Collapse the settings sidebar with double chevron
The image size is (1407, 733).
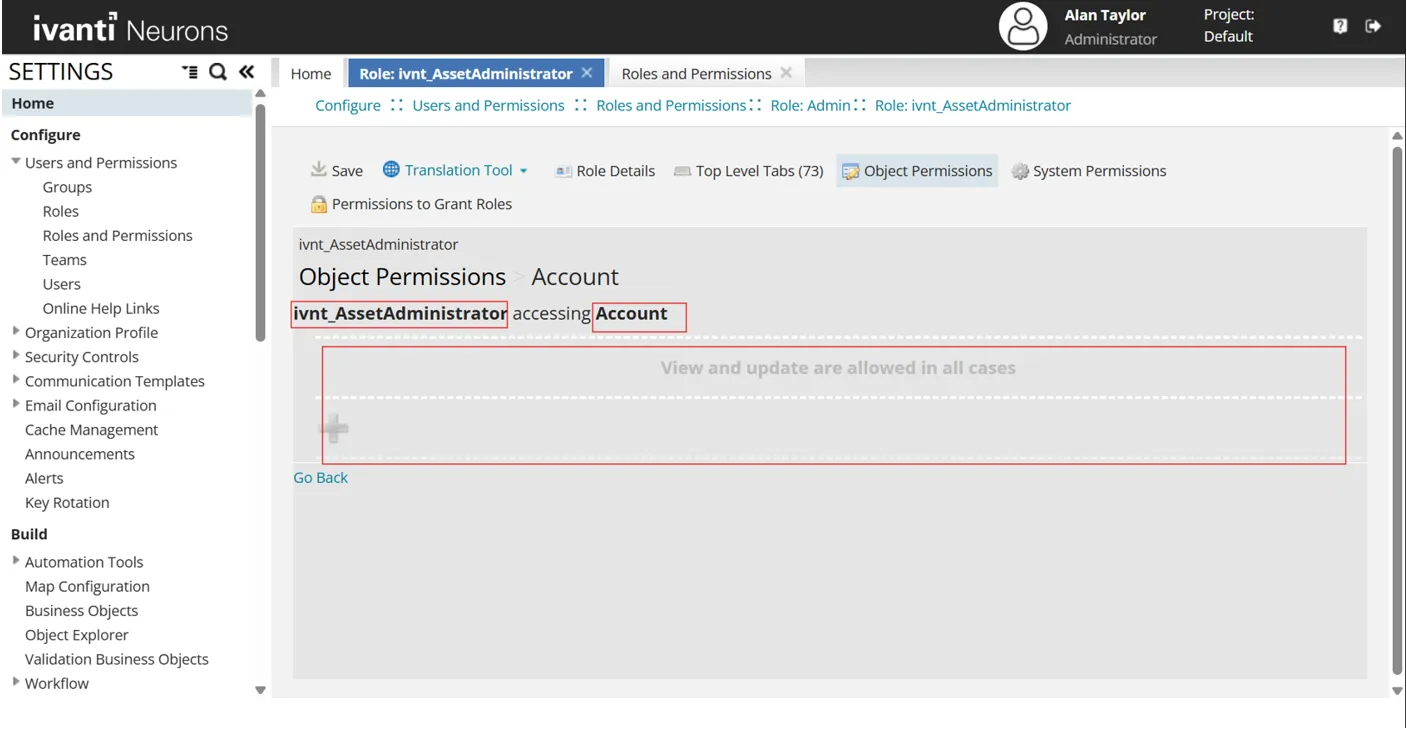click(x=246, y=71)
